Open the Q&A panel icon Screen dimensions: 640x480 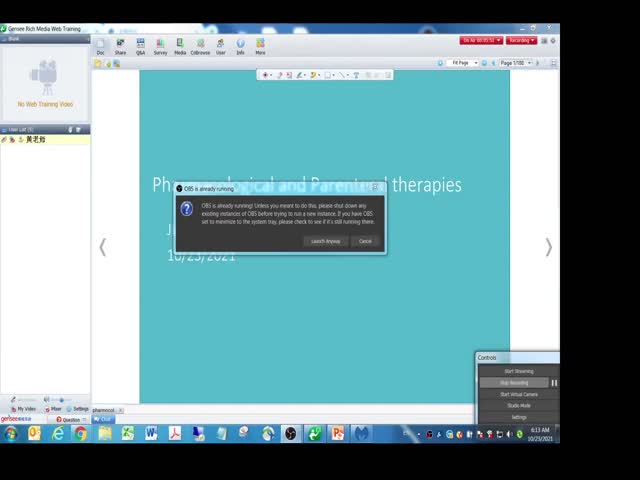(140, 46)
